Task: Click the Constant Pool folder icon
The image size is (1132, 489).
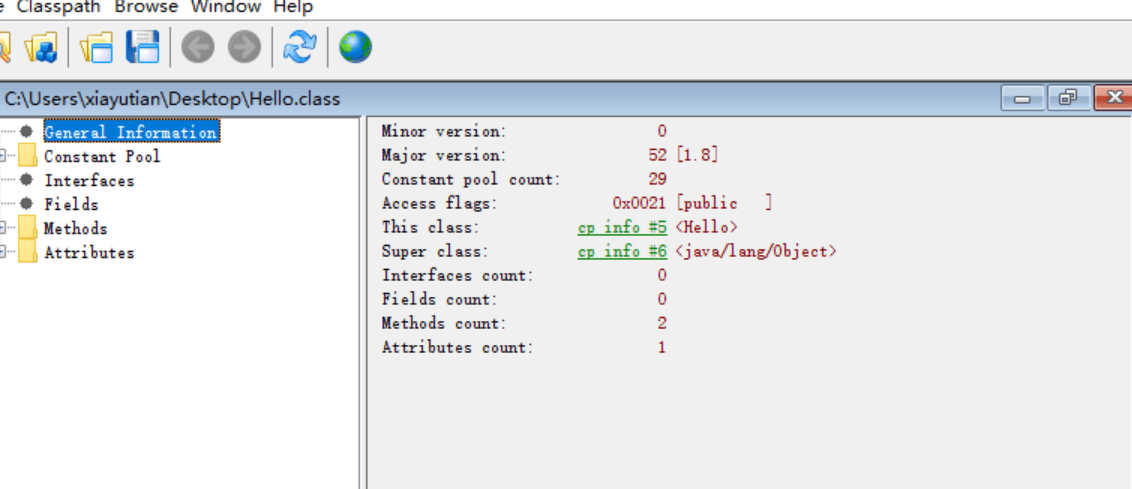Action: [27, 156]
